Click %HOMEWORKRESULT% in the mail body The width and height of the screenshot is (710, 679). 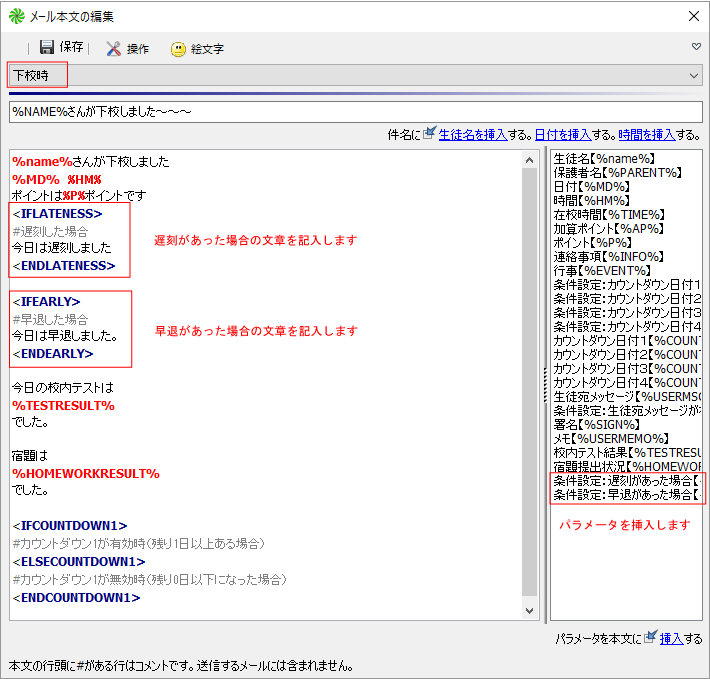click(86, 473)
